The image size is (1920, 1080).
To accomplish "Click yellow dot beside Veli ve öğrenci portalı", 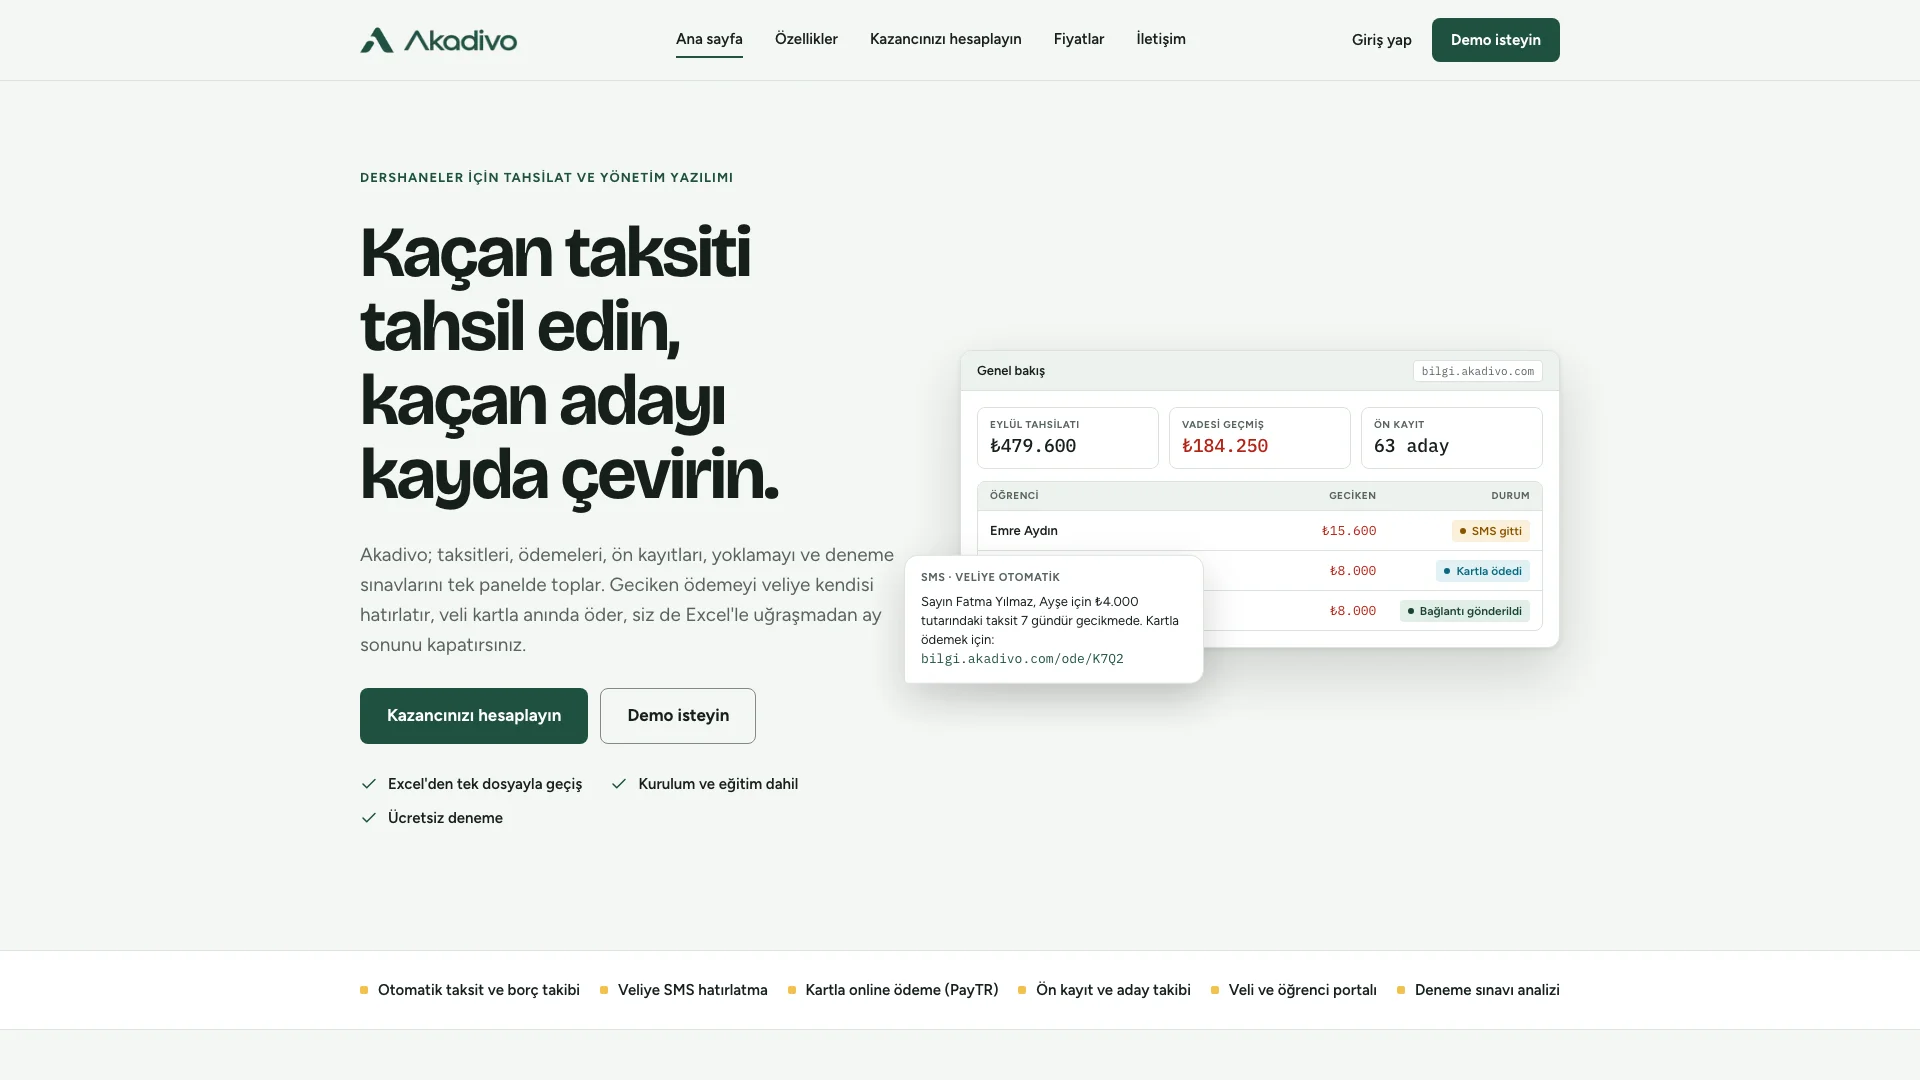I will (x=1215, y=990).
